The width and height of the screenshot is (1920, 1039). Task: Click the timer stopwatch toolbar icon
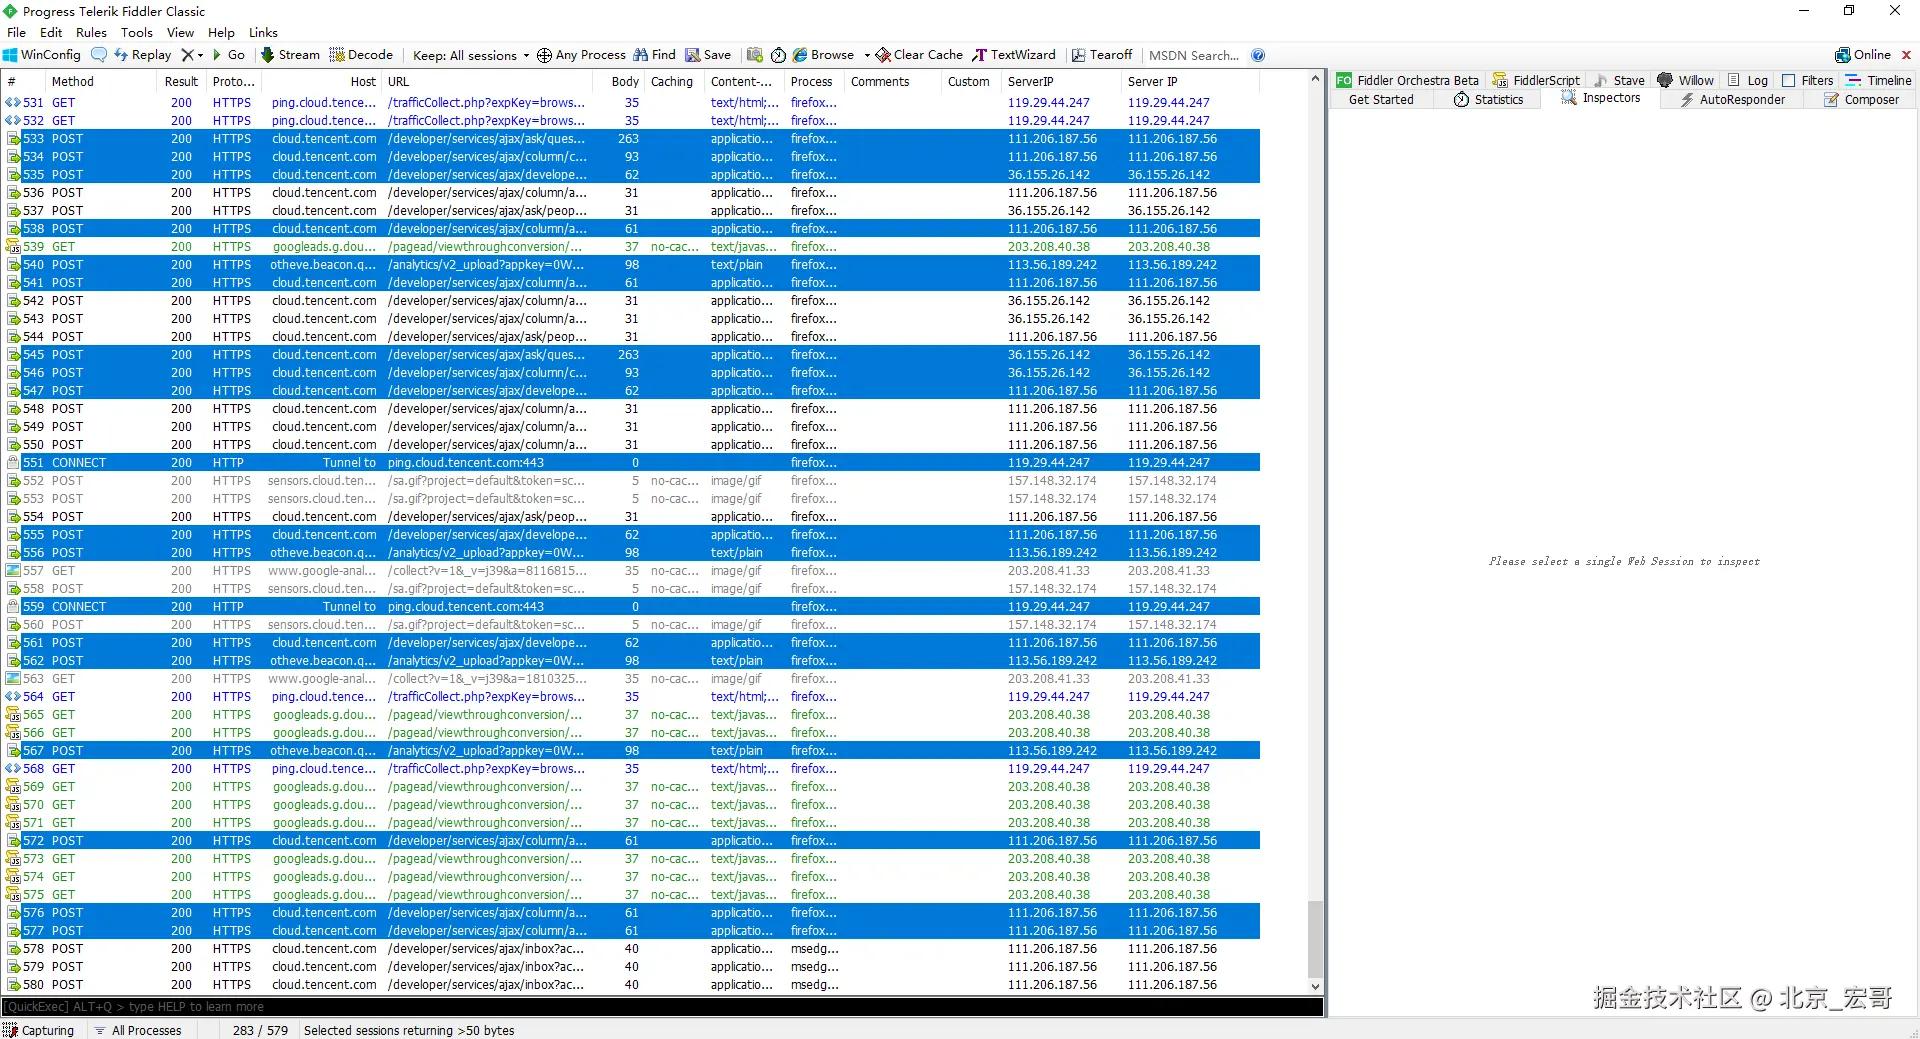(778, 55)
